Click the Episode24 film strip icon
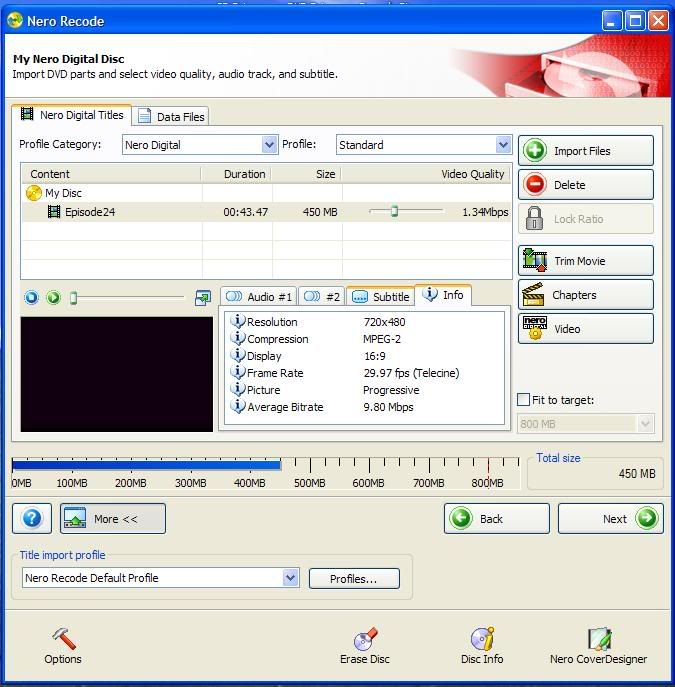The image size is (675, 687). (x=54, y=212)
